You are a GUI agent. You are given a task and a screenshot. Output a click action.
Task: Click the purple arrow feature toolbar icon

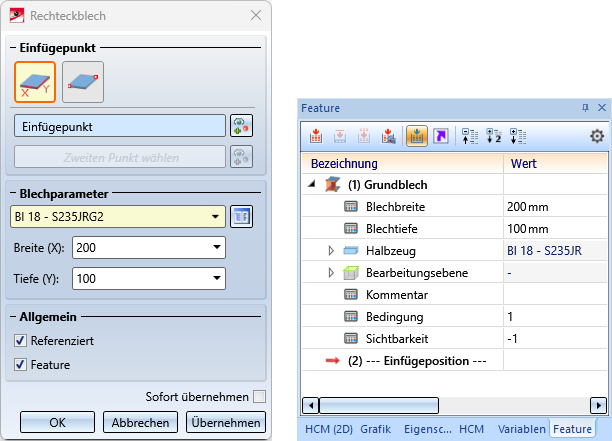(x=441, y=136)
